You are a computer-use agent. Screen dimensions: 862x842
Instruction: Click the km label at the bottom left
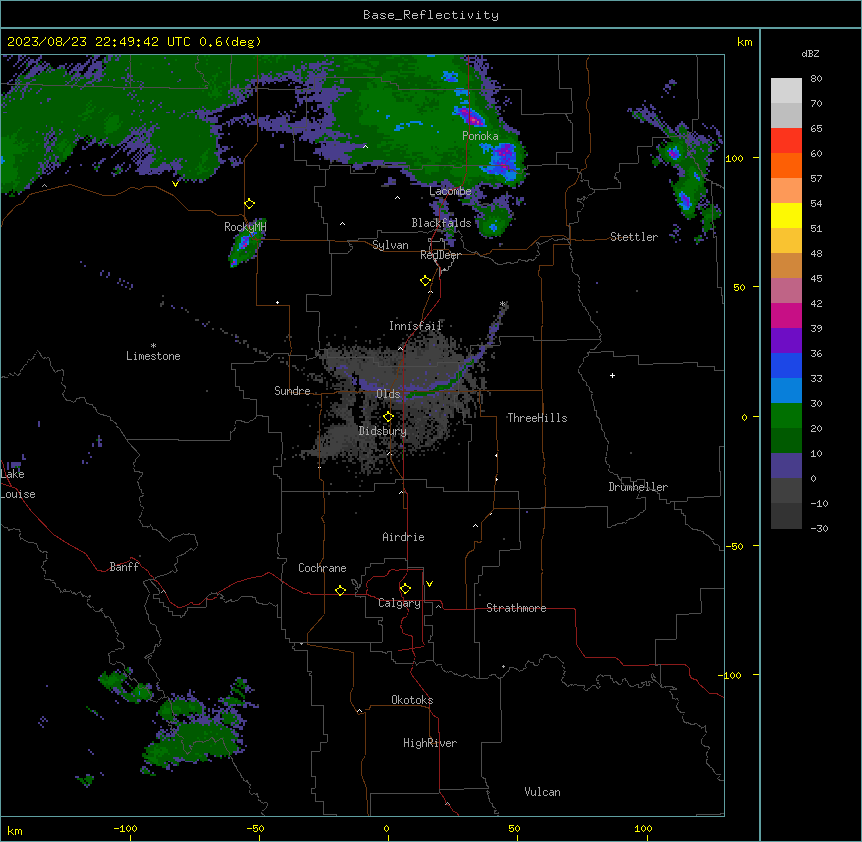tap(15, 831)
